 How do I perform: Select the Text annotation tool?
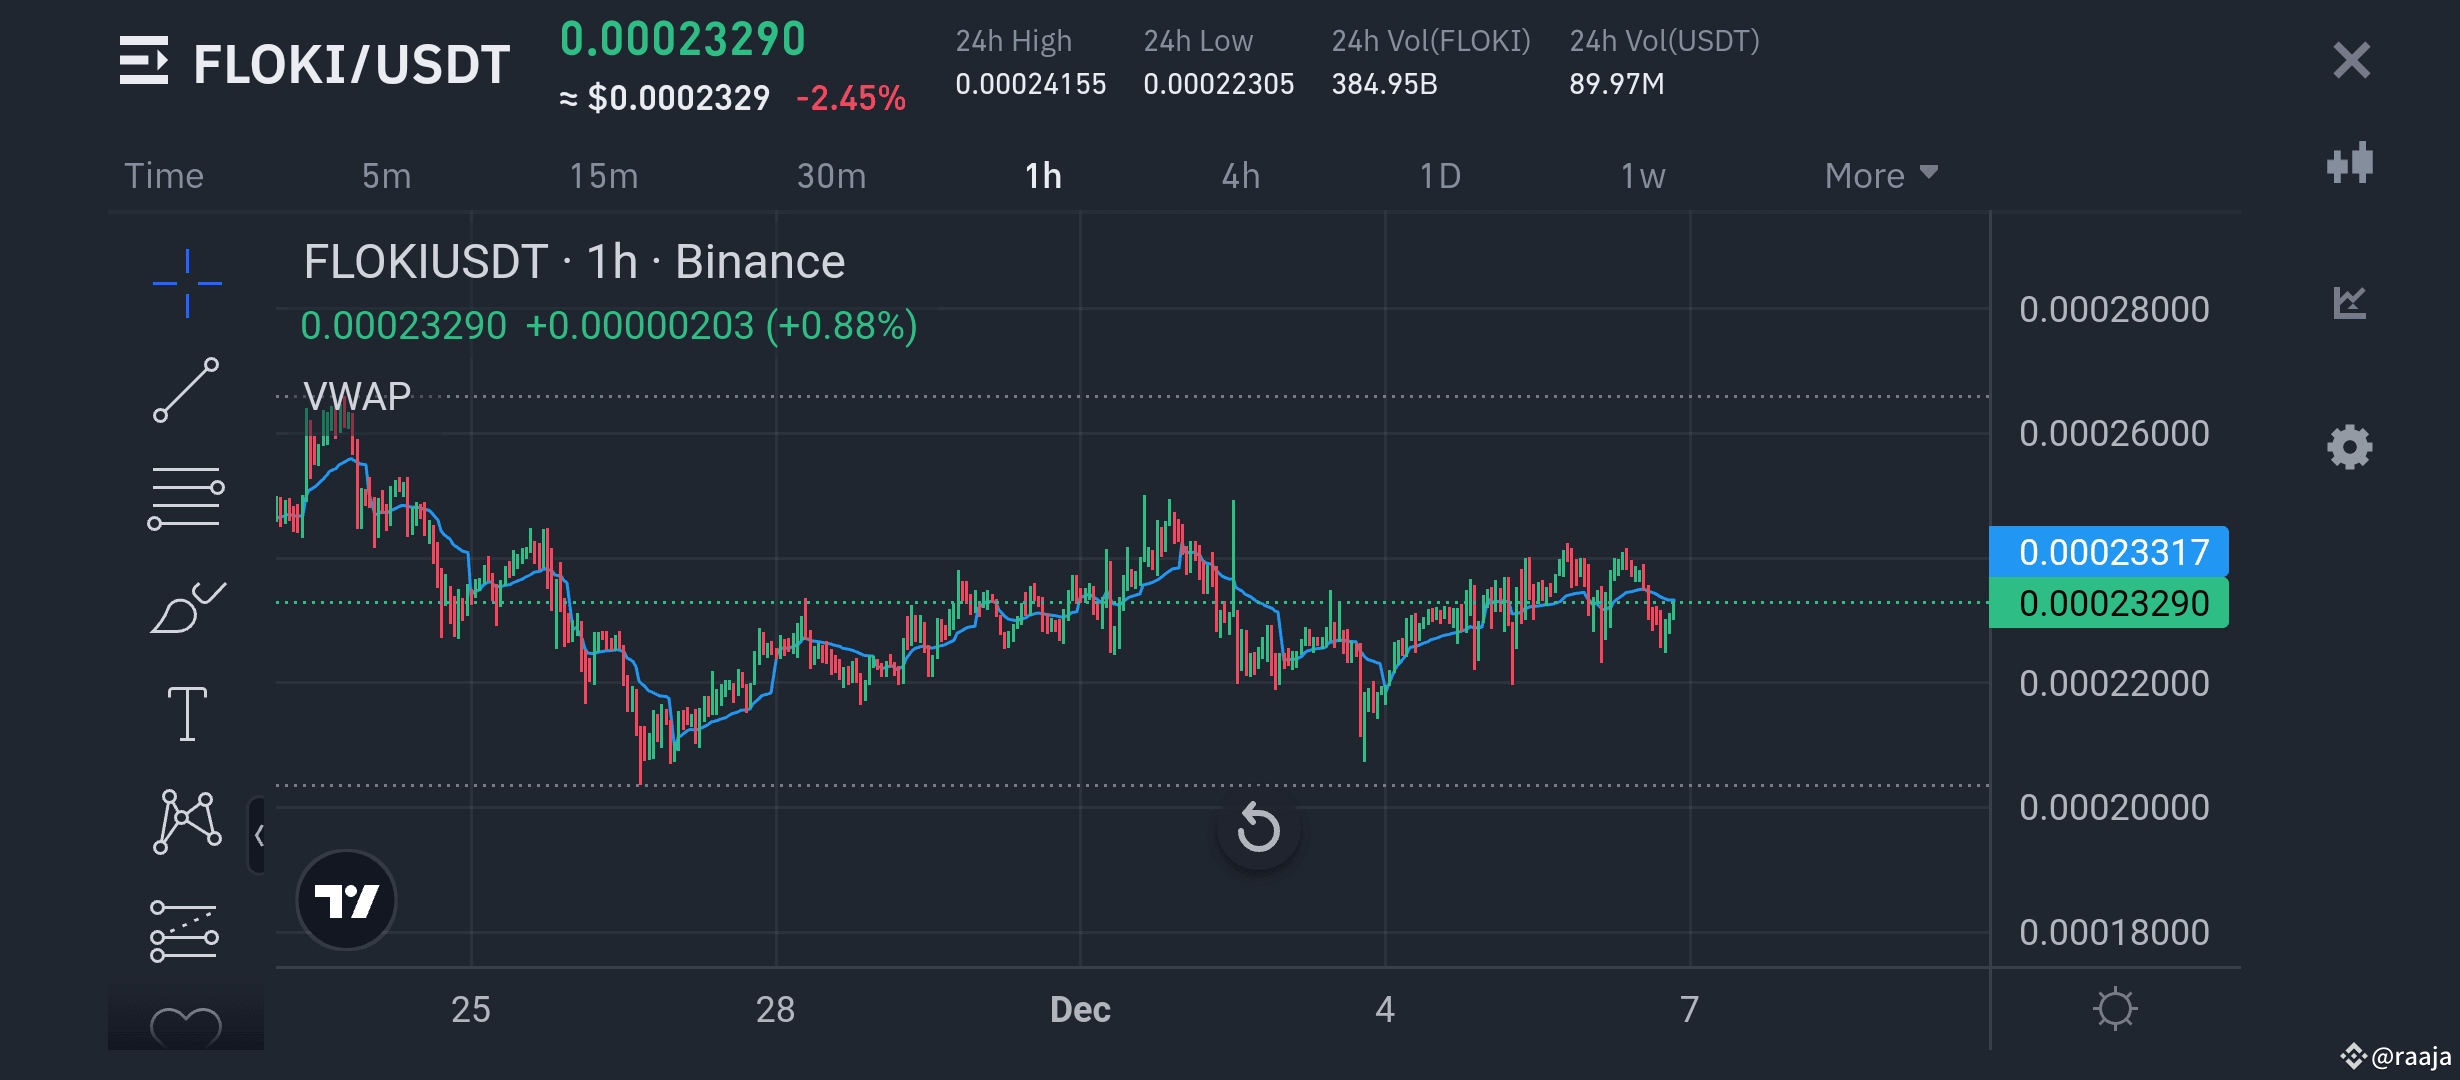(187, 714)
